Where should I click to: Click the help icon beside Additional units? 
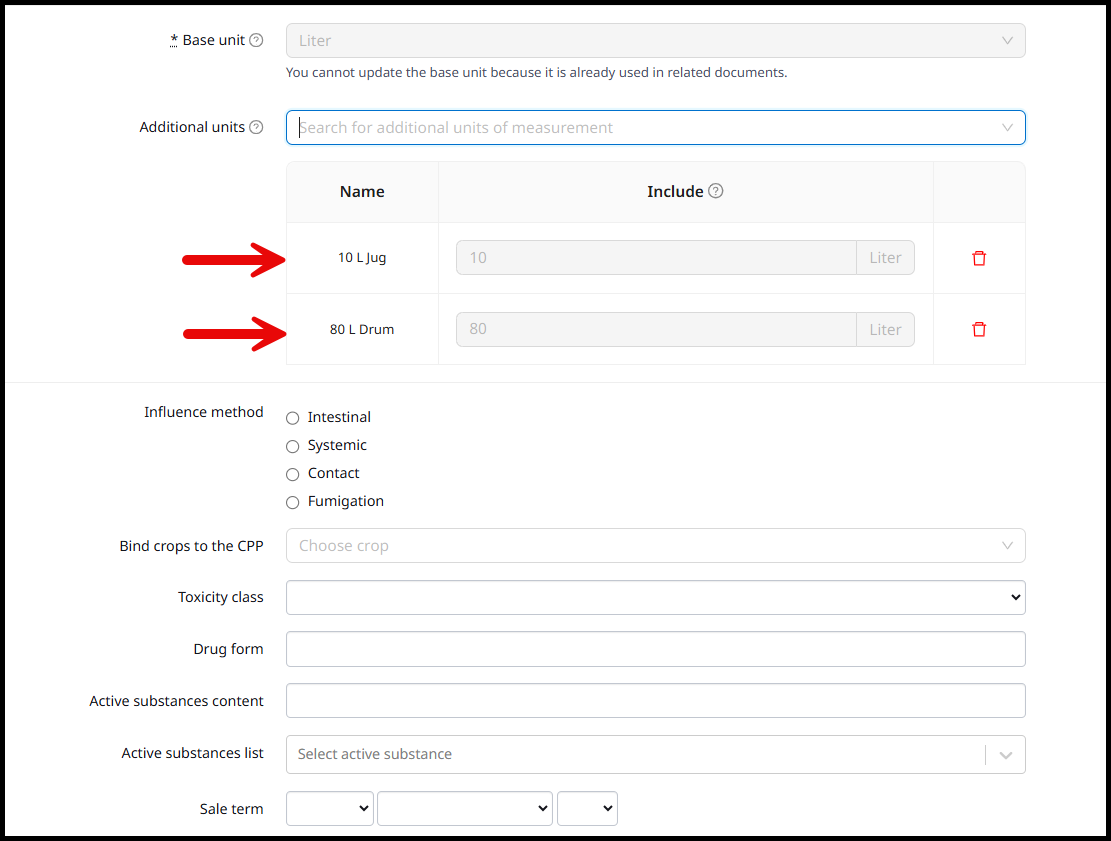tap(256, 128)
